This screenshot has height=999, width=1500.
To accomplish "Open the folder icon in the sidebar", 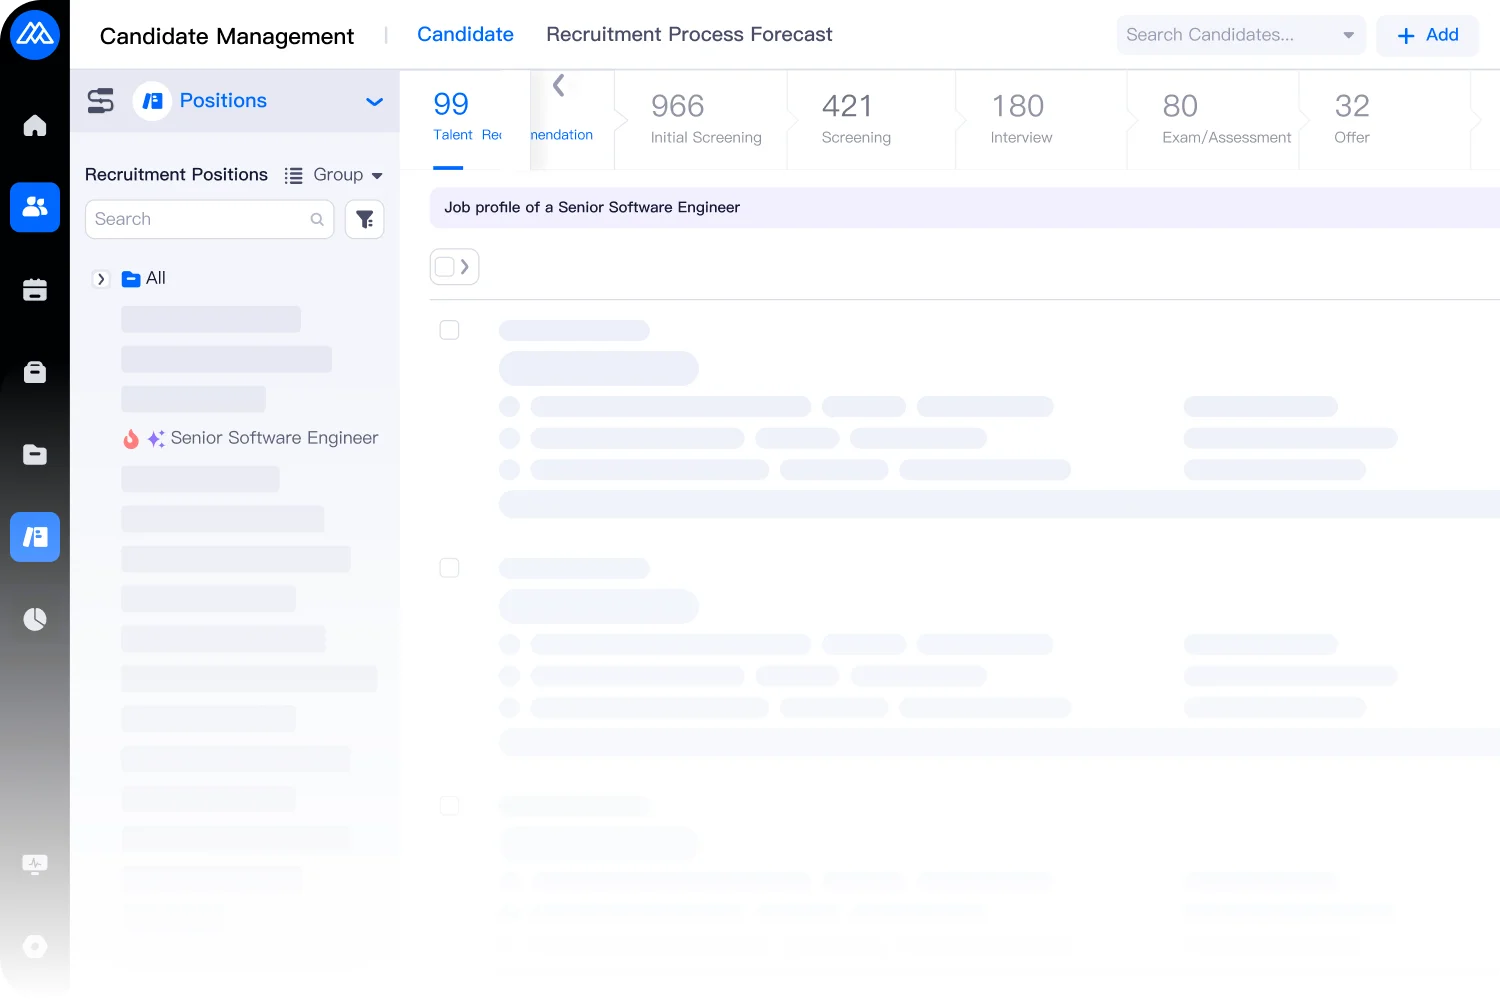I will click(35, 455).
